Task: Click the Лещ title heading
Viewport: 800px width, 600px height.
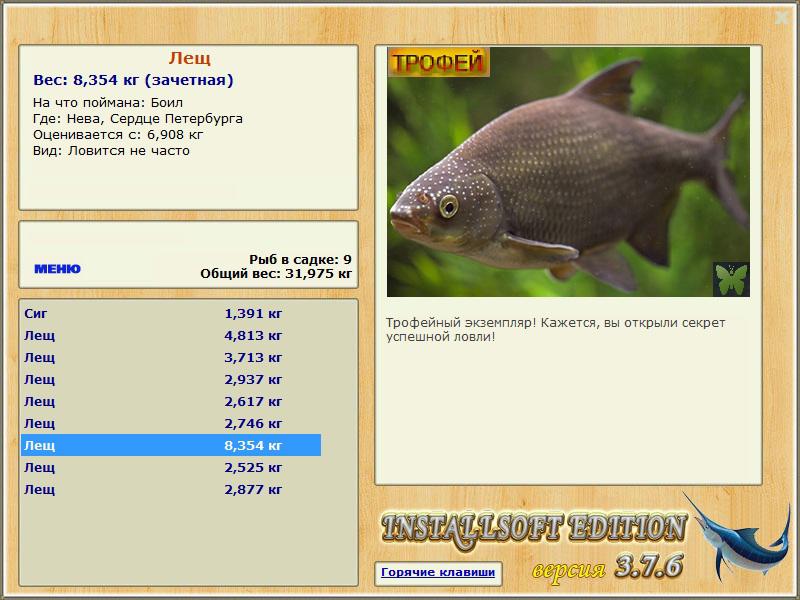Action: 189,58
